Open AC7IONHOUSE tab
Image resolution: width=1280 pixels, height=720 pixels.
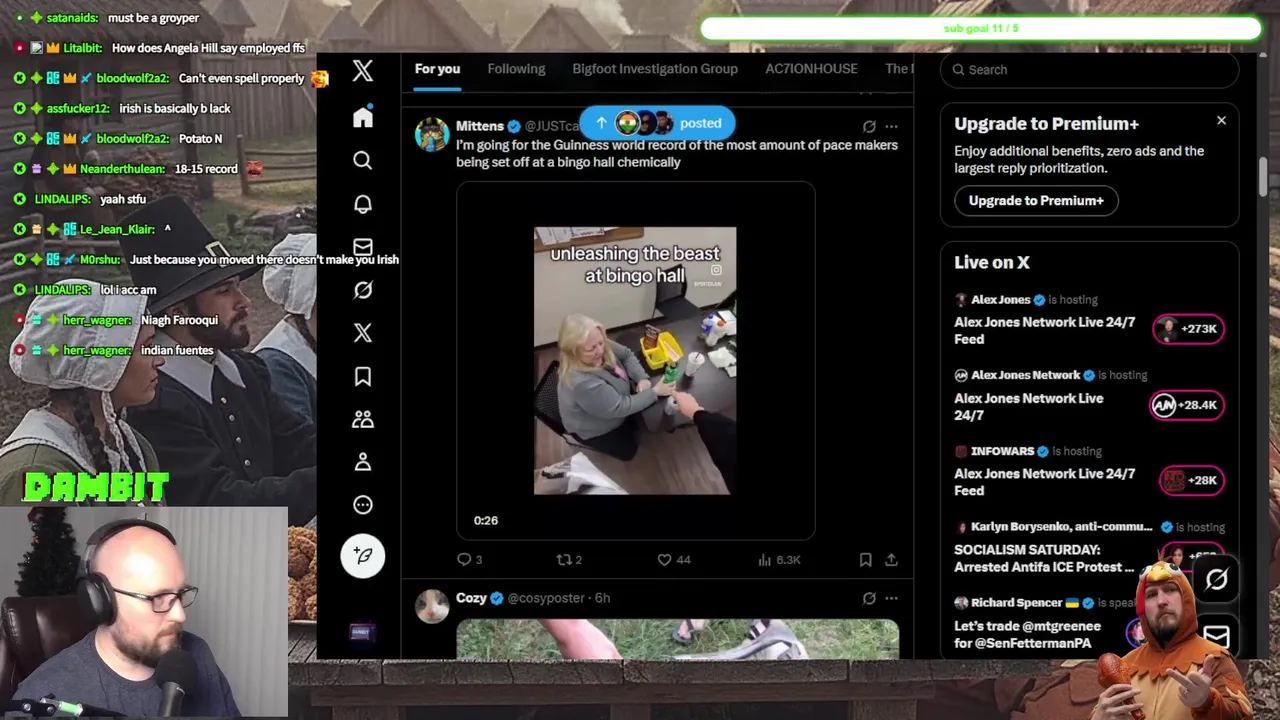pos(811,69)
